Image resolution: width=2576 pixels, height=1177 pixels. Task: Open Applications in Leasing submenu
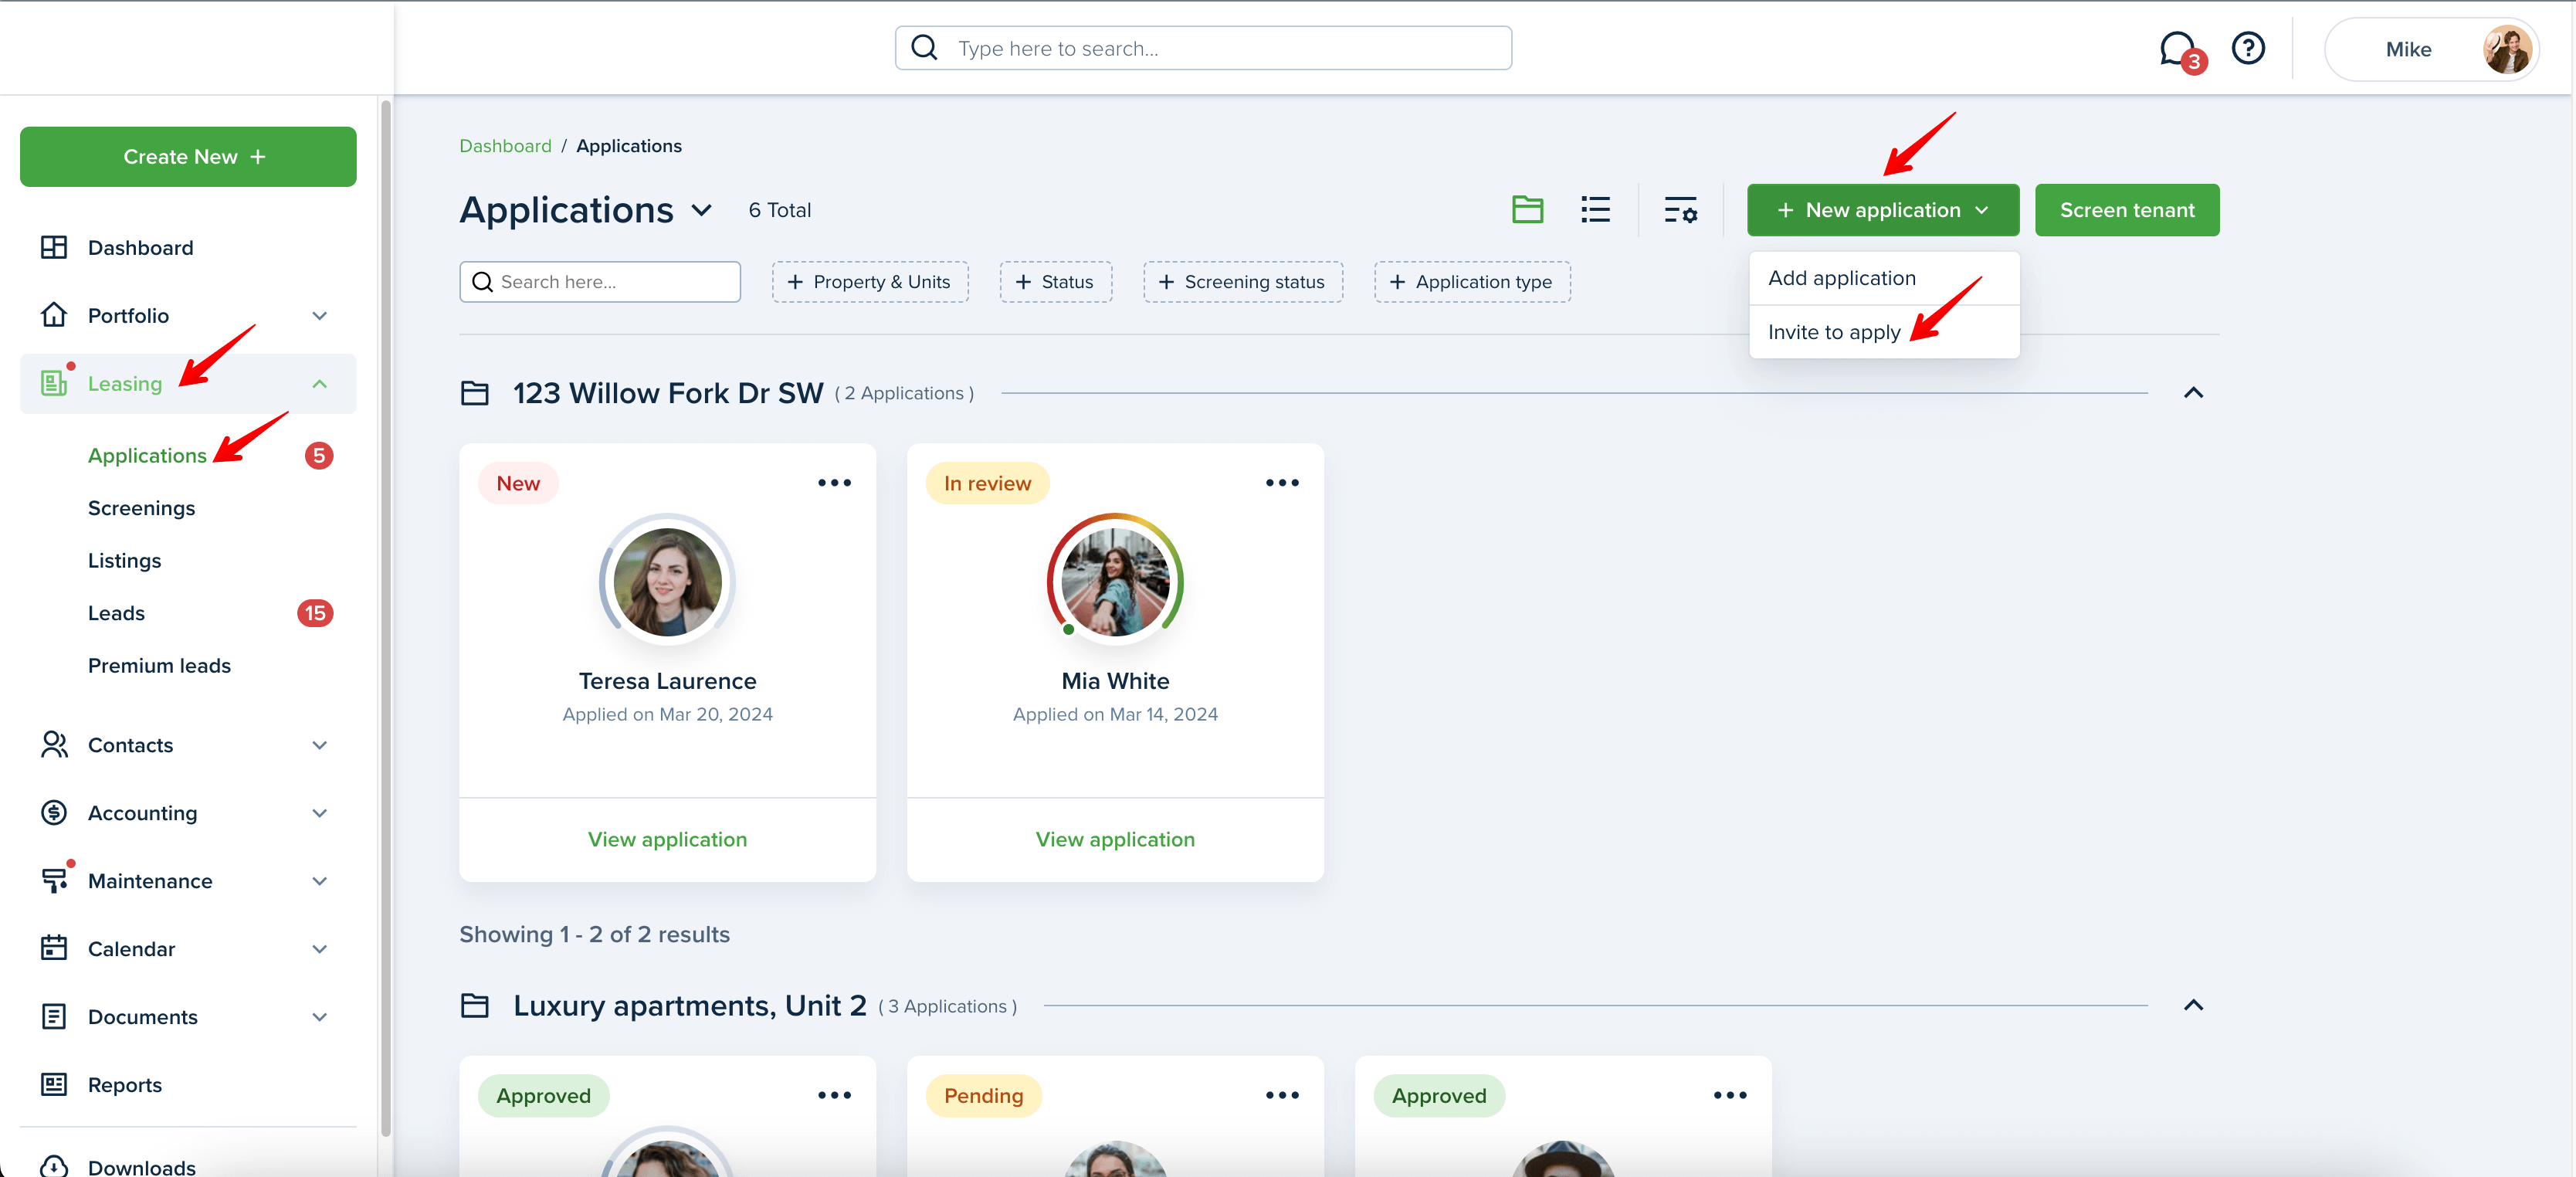(147, 455)
